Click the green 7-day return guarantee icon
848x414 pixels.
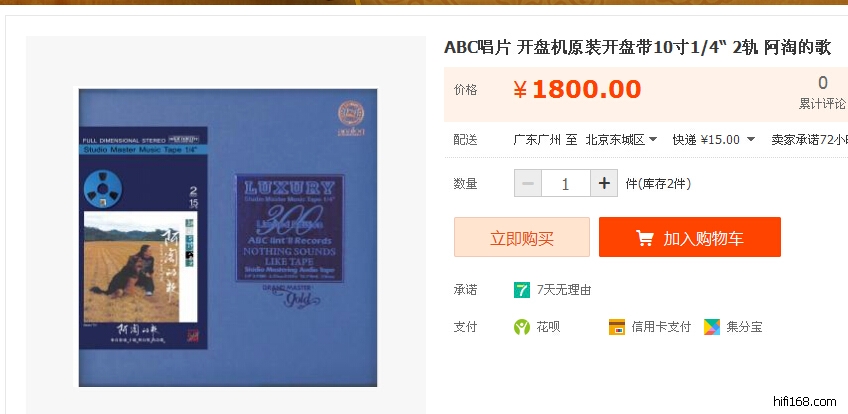(x=522, y=290)
